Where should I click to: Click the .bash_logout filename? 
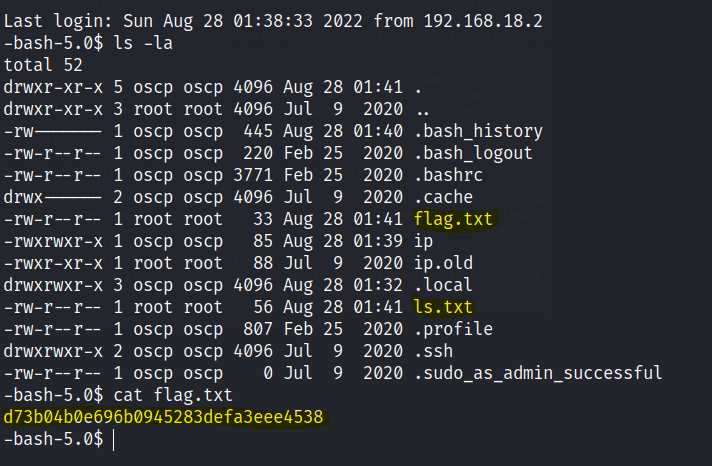pos(473,152)
